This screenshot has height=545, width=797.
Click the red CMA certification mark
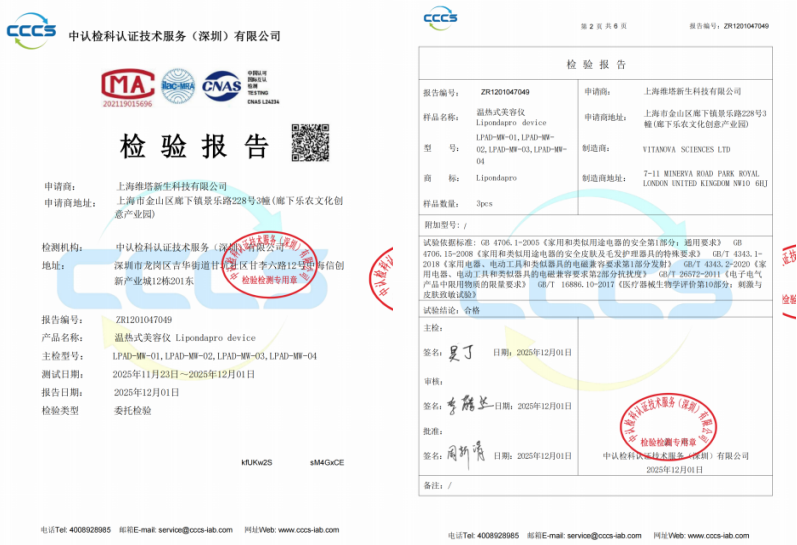click(129, 87)
